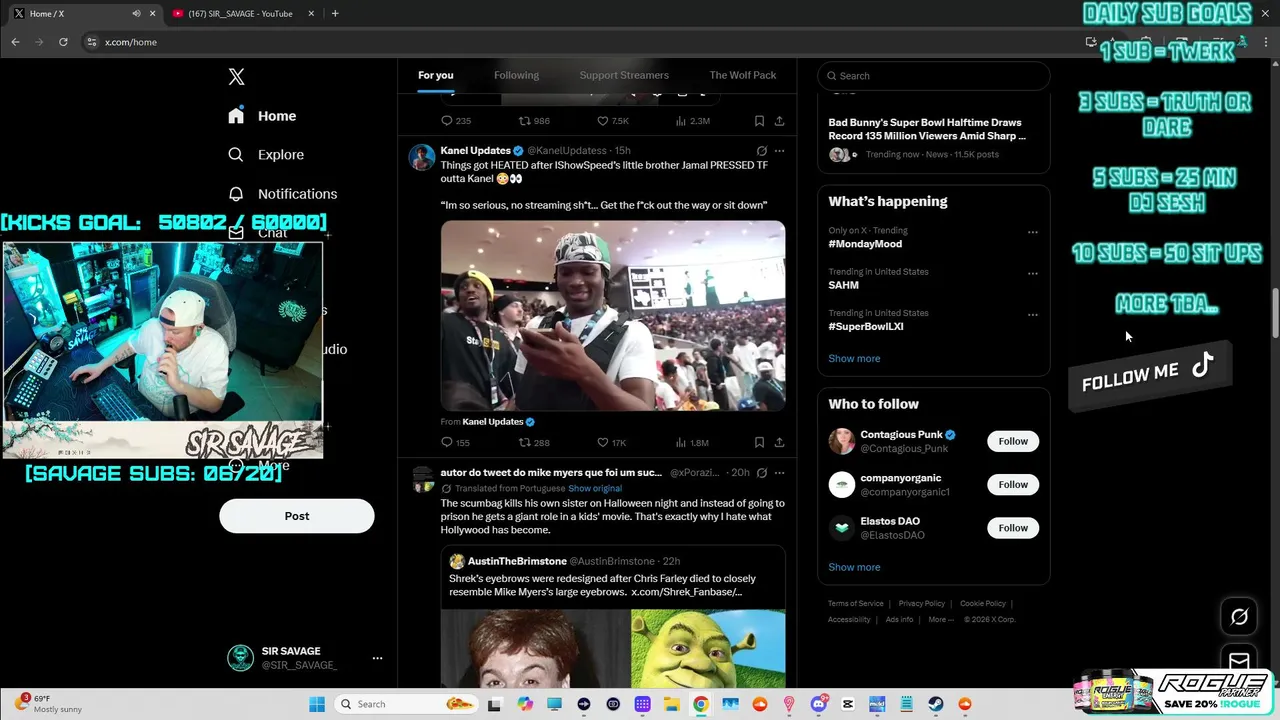Viewport: 1280px width, 720px height.
Task: Open Copilot from the taskbar
Action: pos(525,704)
